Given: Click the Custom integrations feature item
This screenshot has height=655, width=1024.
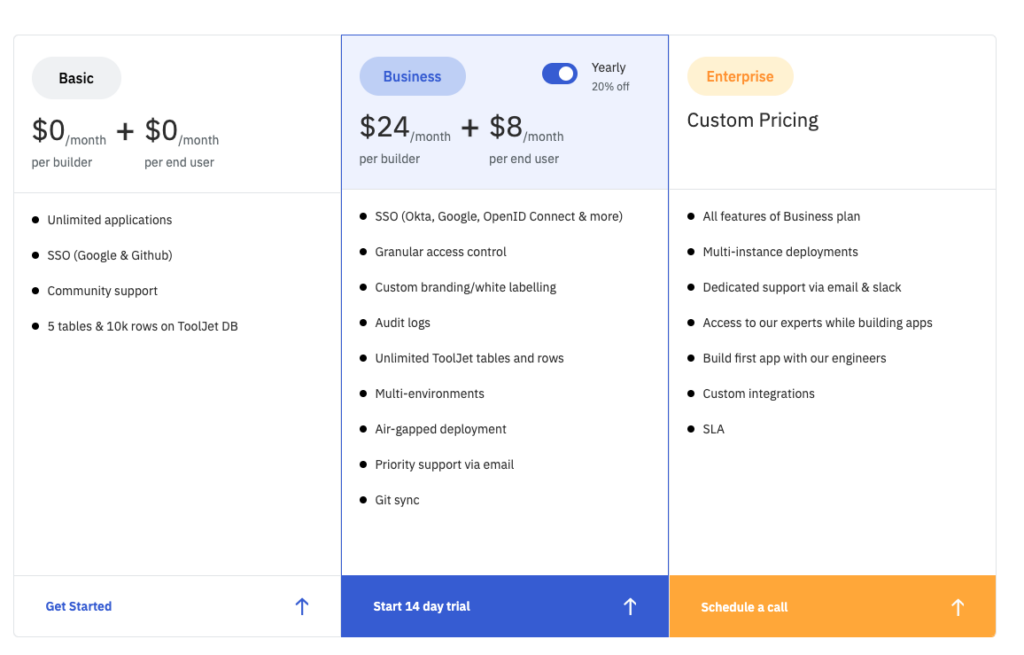Looking at the screenshot, I should point(758,394).
